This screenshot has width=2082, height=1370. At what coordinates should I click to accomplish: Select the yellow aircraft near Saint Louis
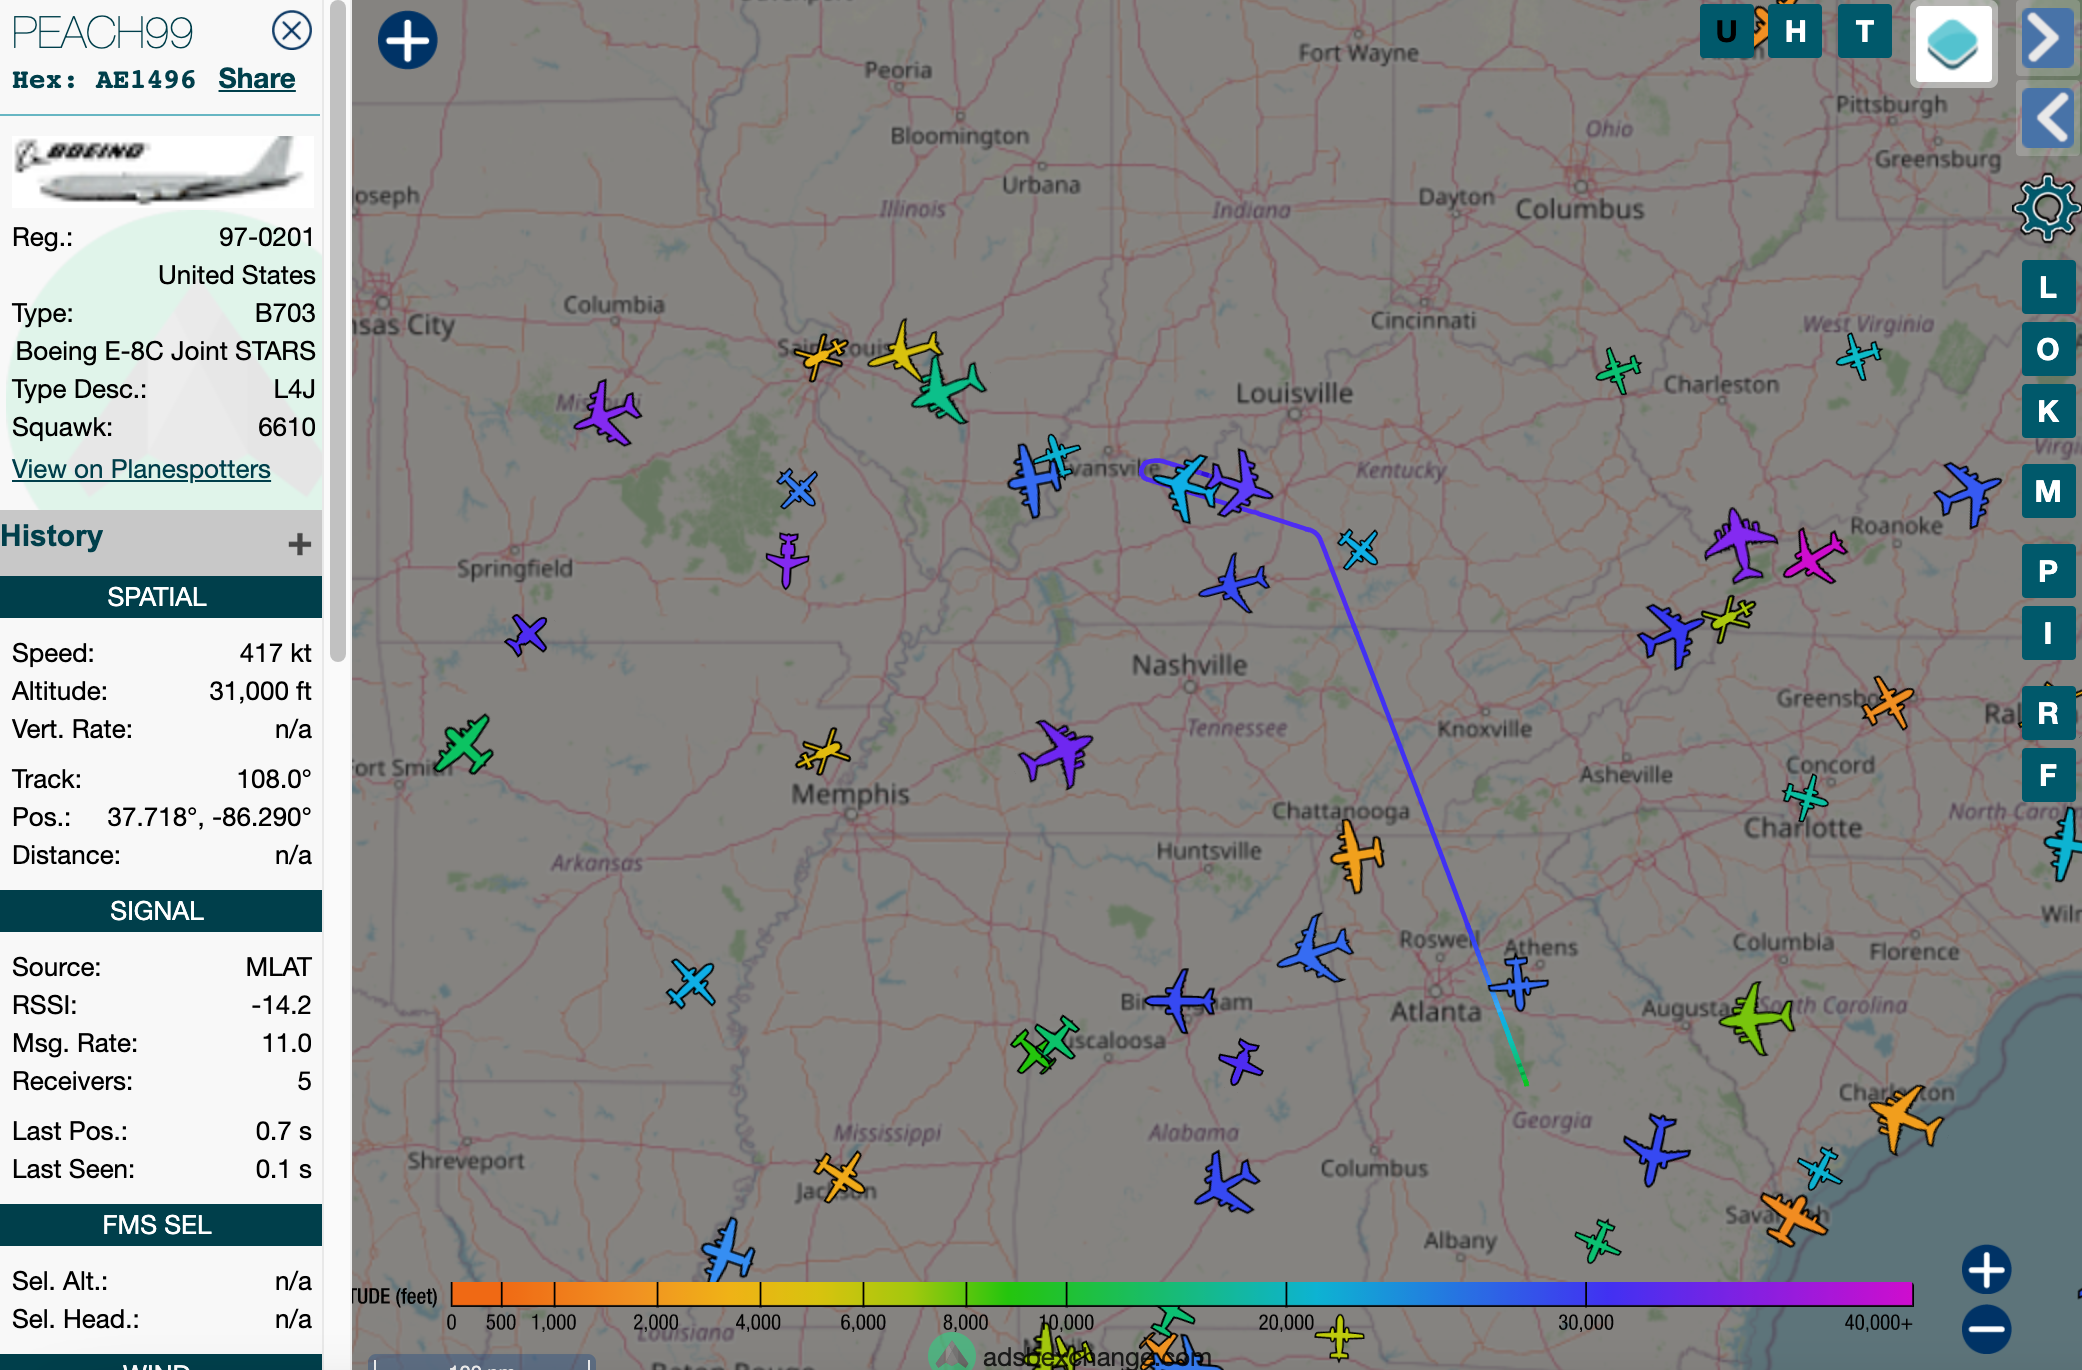point(905,350)
